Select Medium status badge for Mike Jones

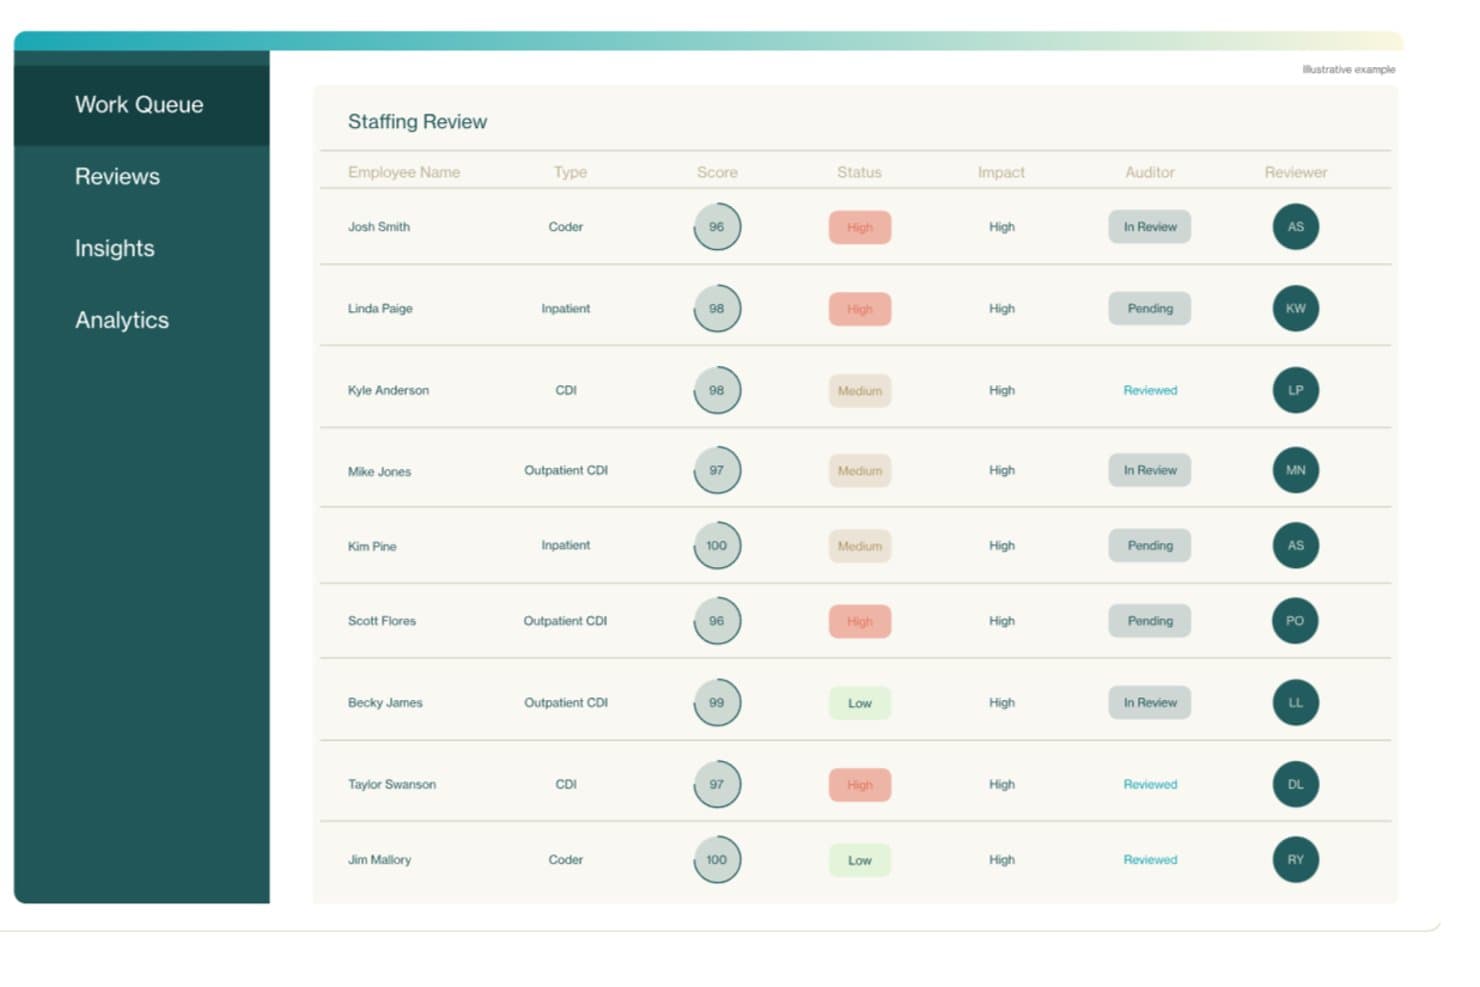pyautogui.click(x=860, y=471)
